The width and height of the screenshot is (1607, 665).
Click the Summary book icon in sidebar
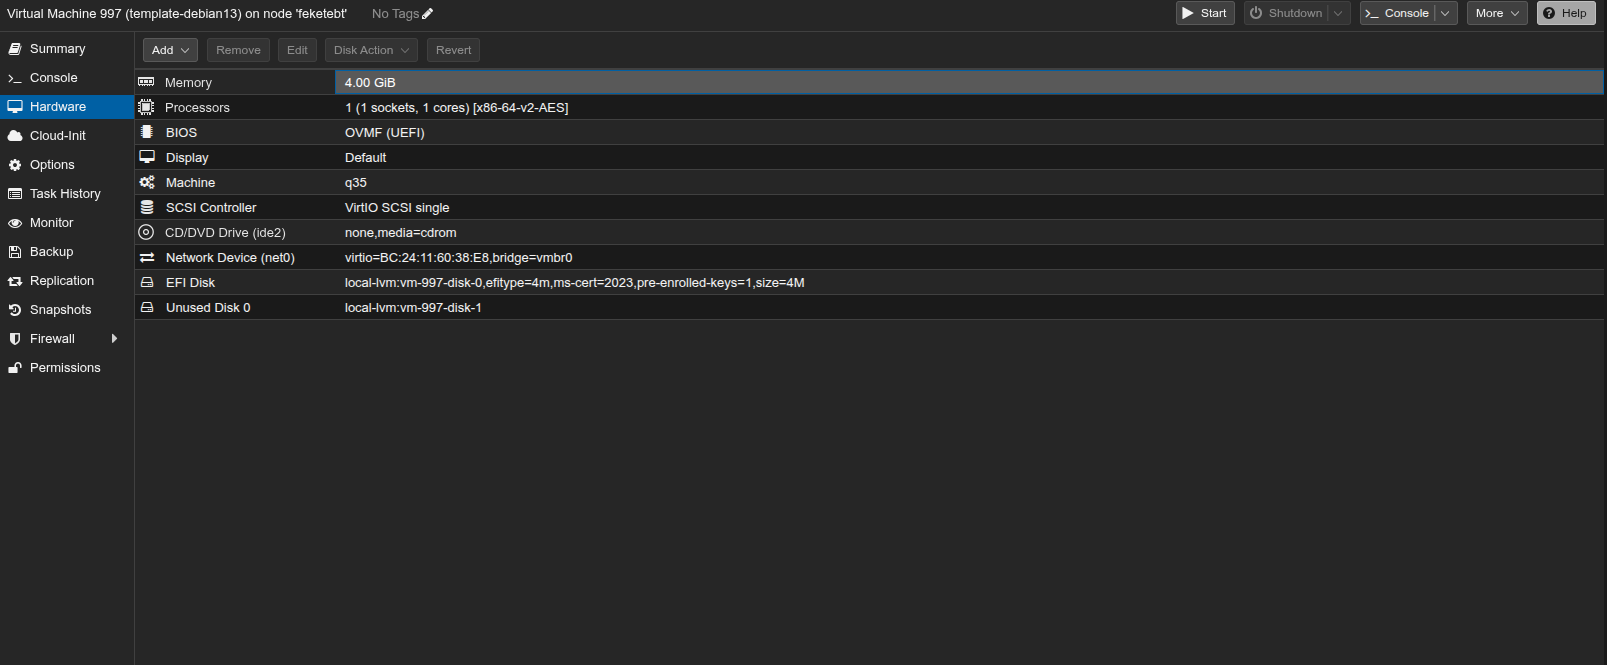[15, 48]
